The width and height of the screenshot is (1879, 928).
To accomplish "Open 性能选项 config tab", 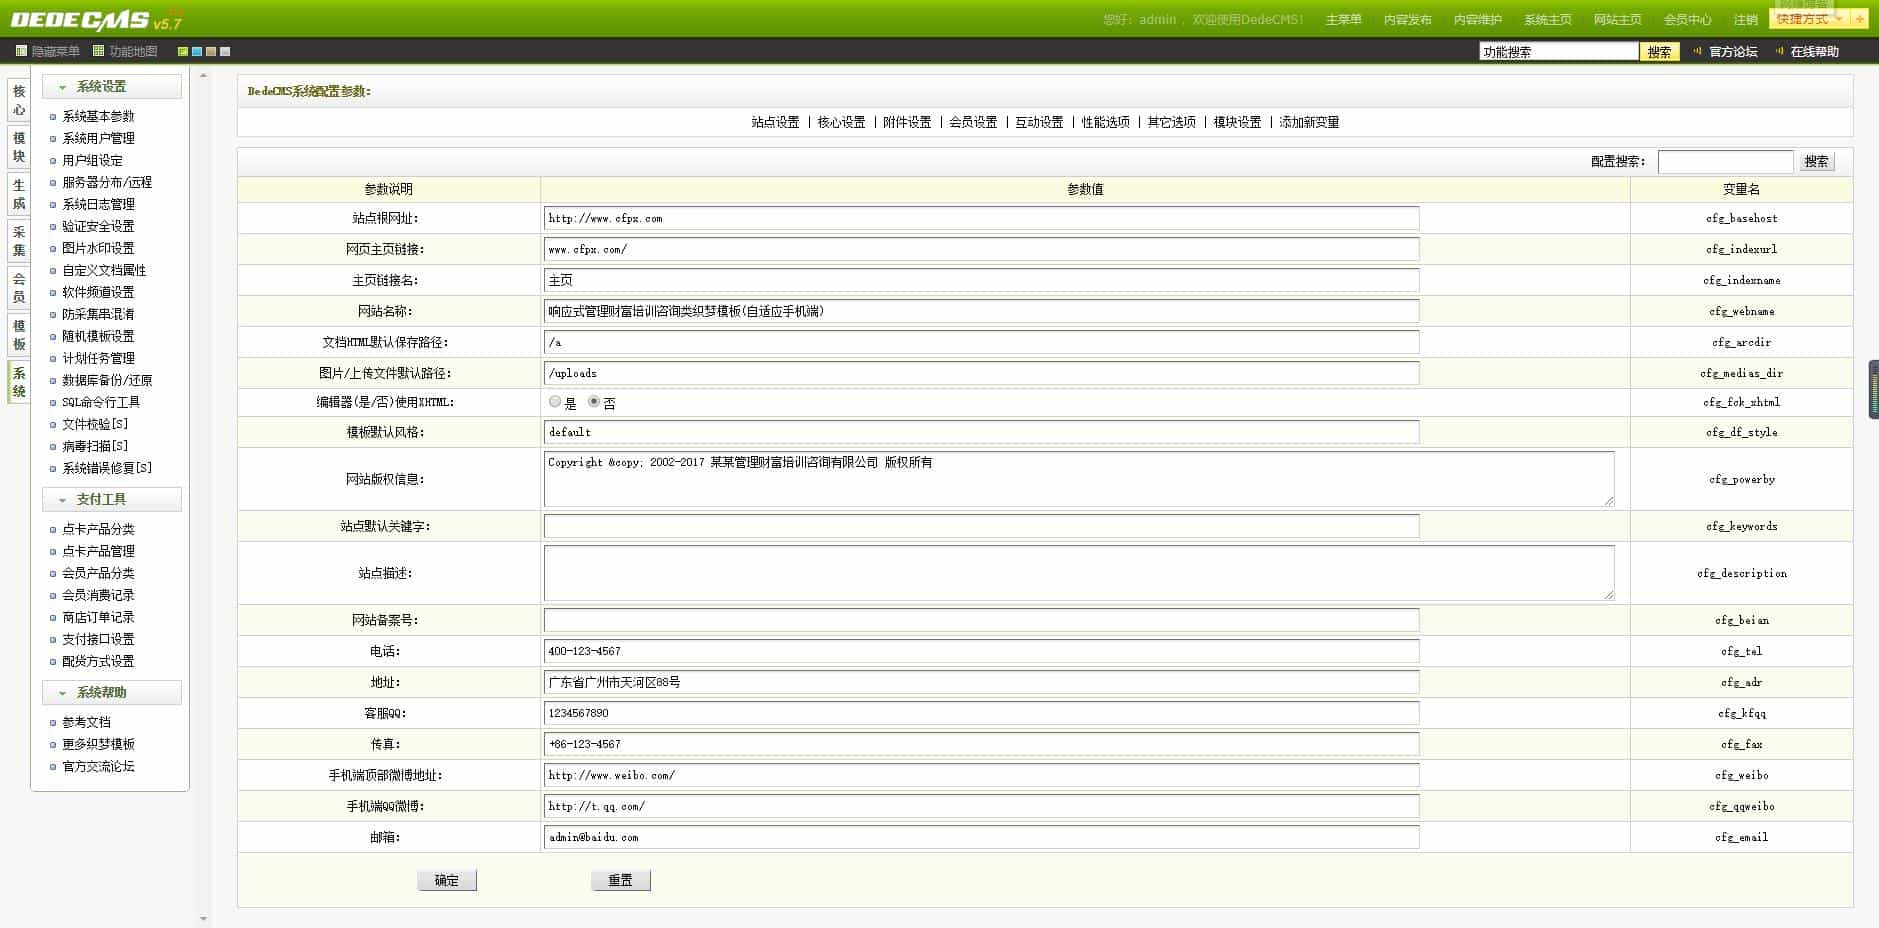I will coord(1105,122).
